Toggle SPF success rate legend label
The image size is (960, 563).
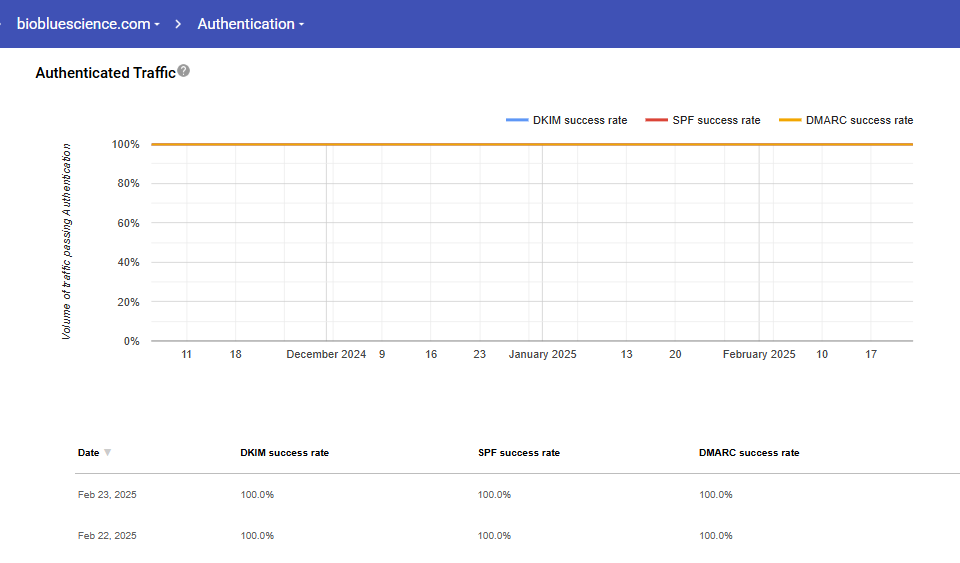(x=715, y=120)
